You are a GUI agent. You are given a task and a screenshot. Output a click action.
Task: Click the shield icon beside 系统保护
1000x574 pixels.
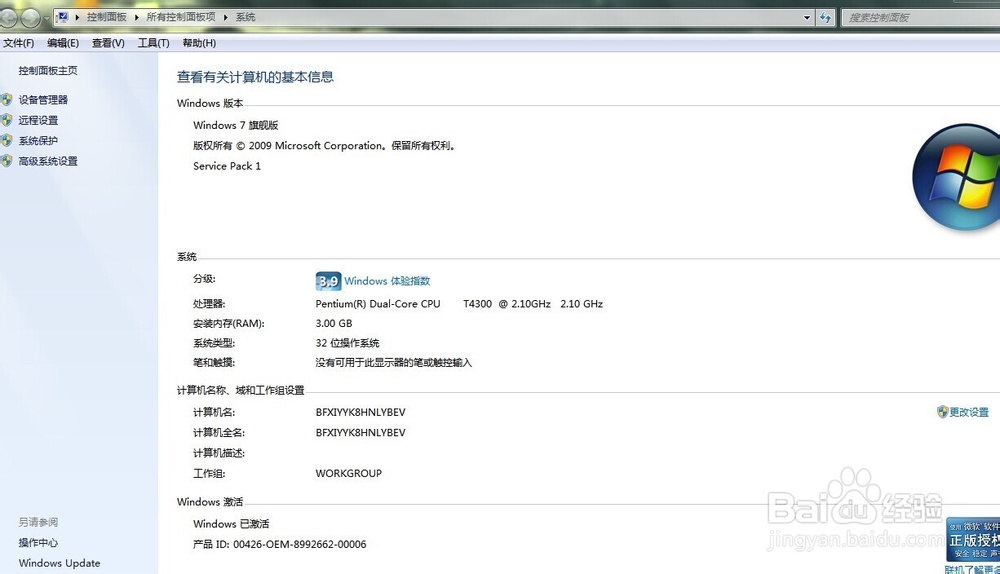[6, 140]
